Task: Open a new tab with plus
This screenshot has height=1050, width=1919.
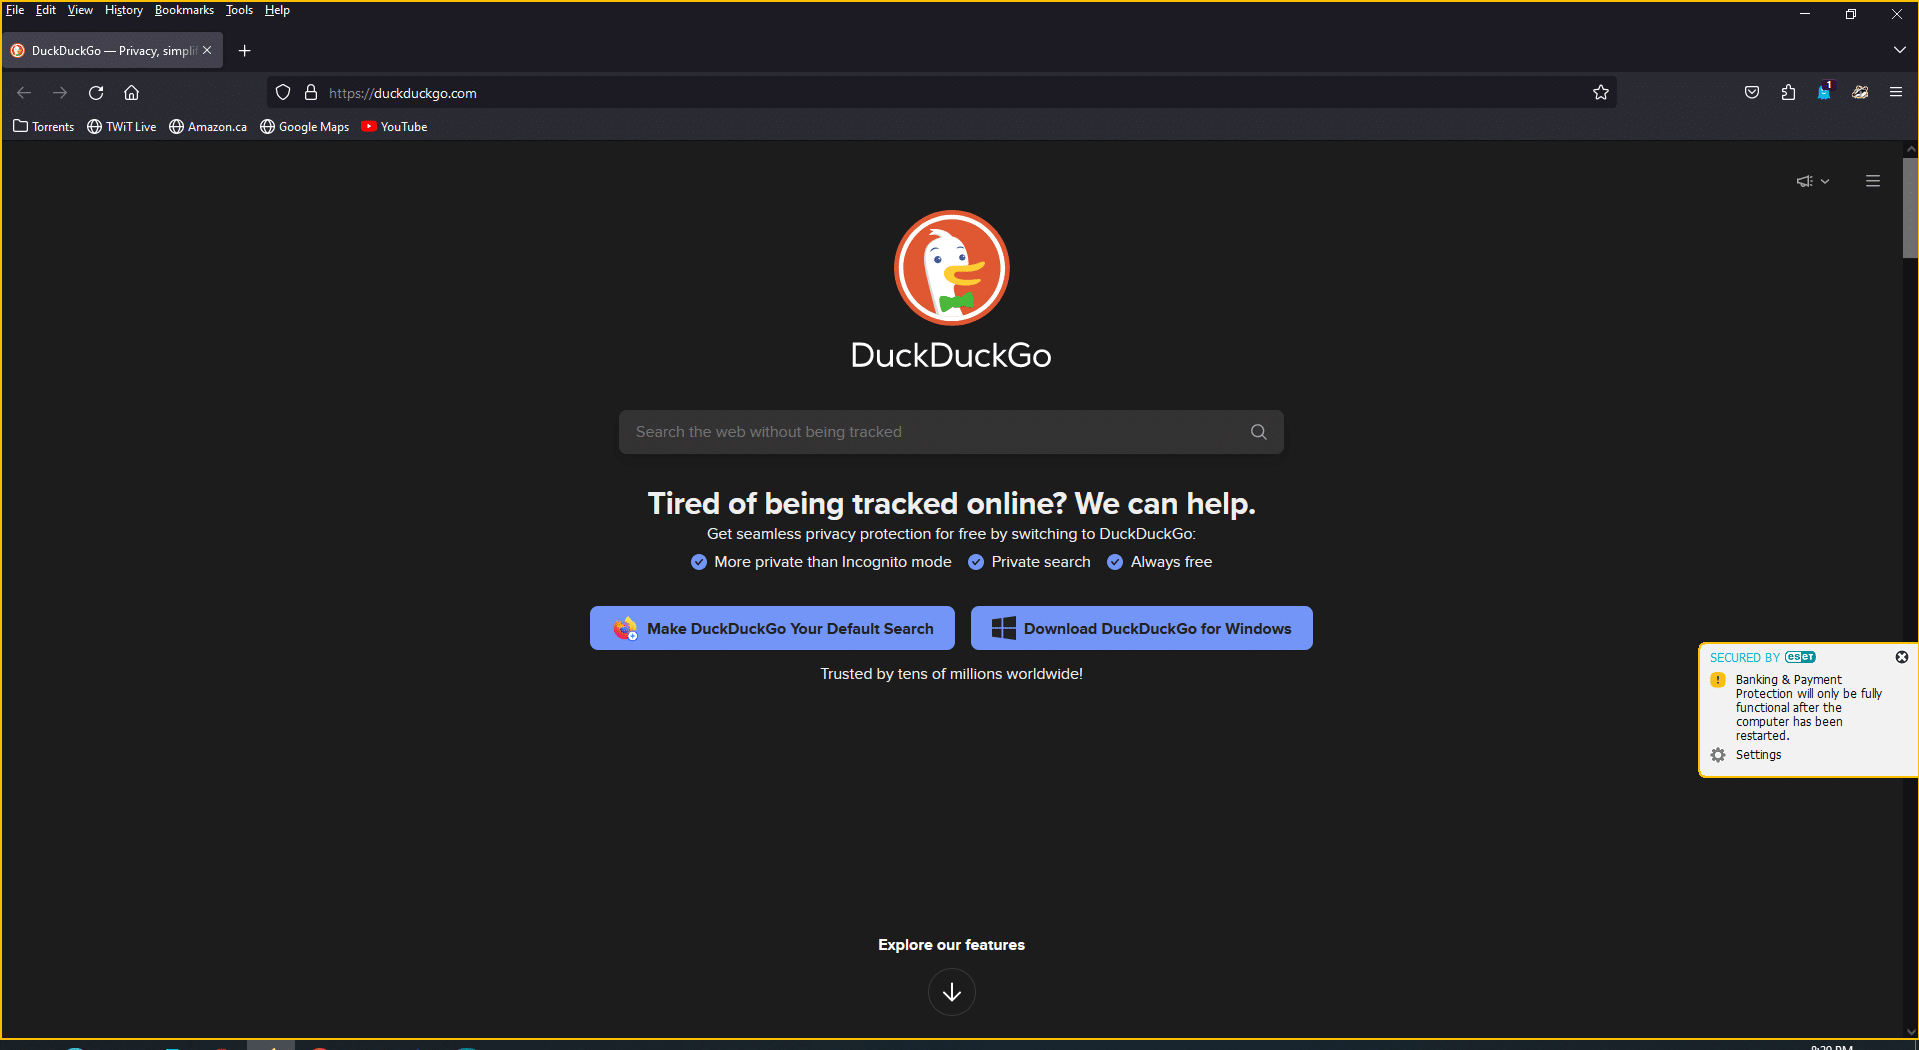Action: pos(245,51)
